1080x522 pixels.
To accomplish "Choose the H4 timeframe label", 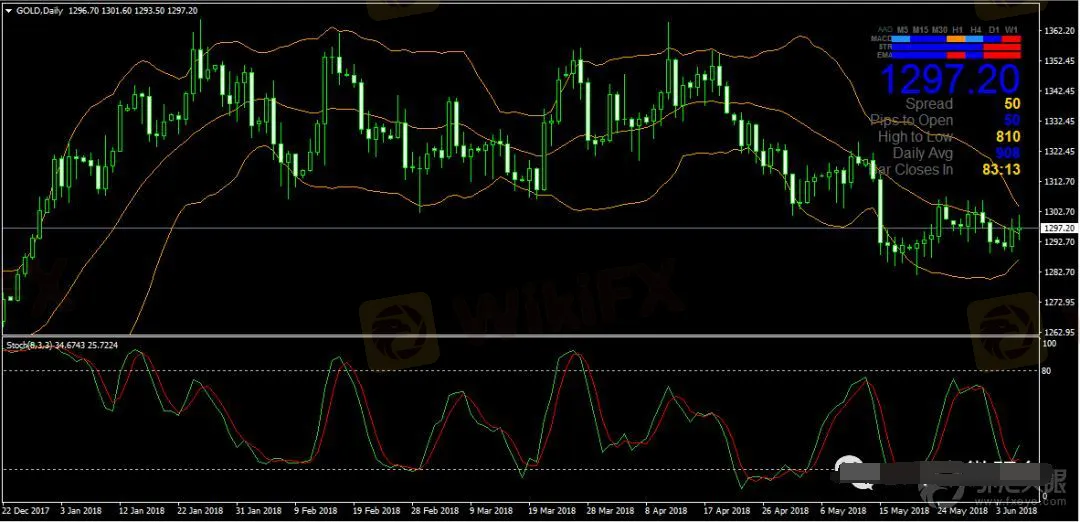I will tap(976, 30).
